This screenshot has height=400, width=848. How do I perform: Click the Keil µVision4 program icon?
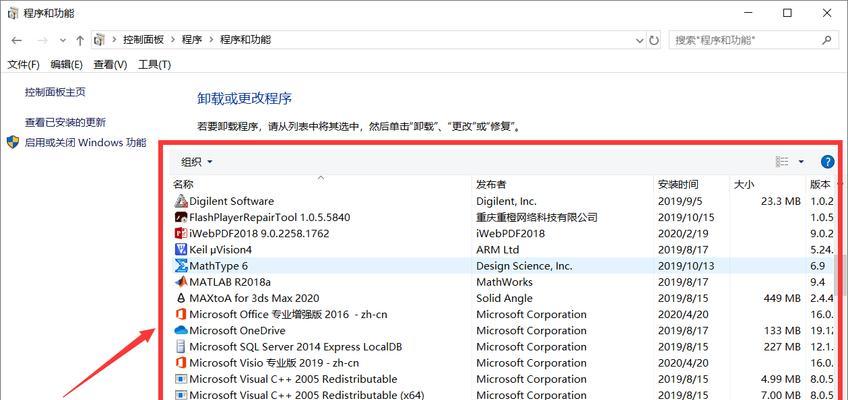pos(181,250)
